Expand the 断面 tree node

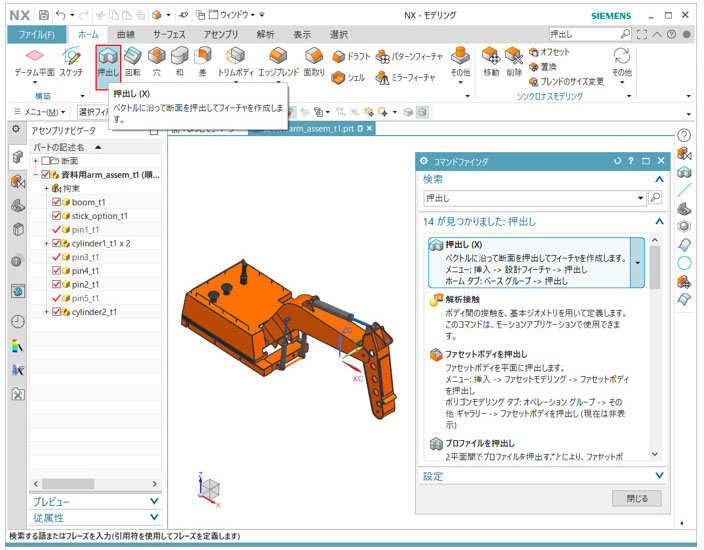[x=35, y=161]
